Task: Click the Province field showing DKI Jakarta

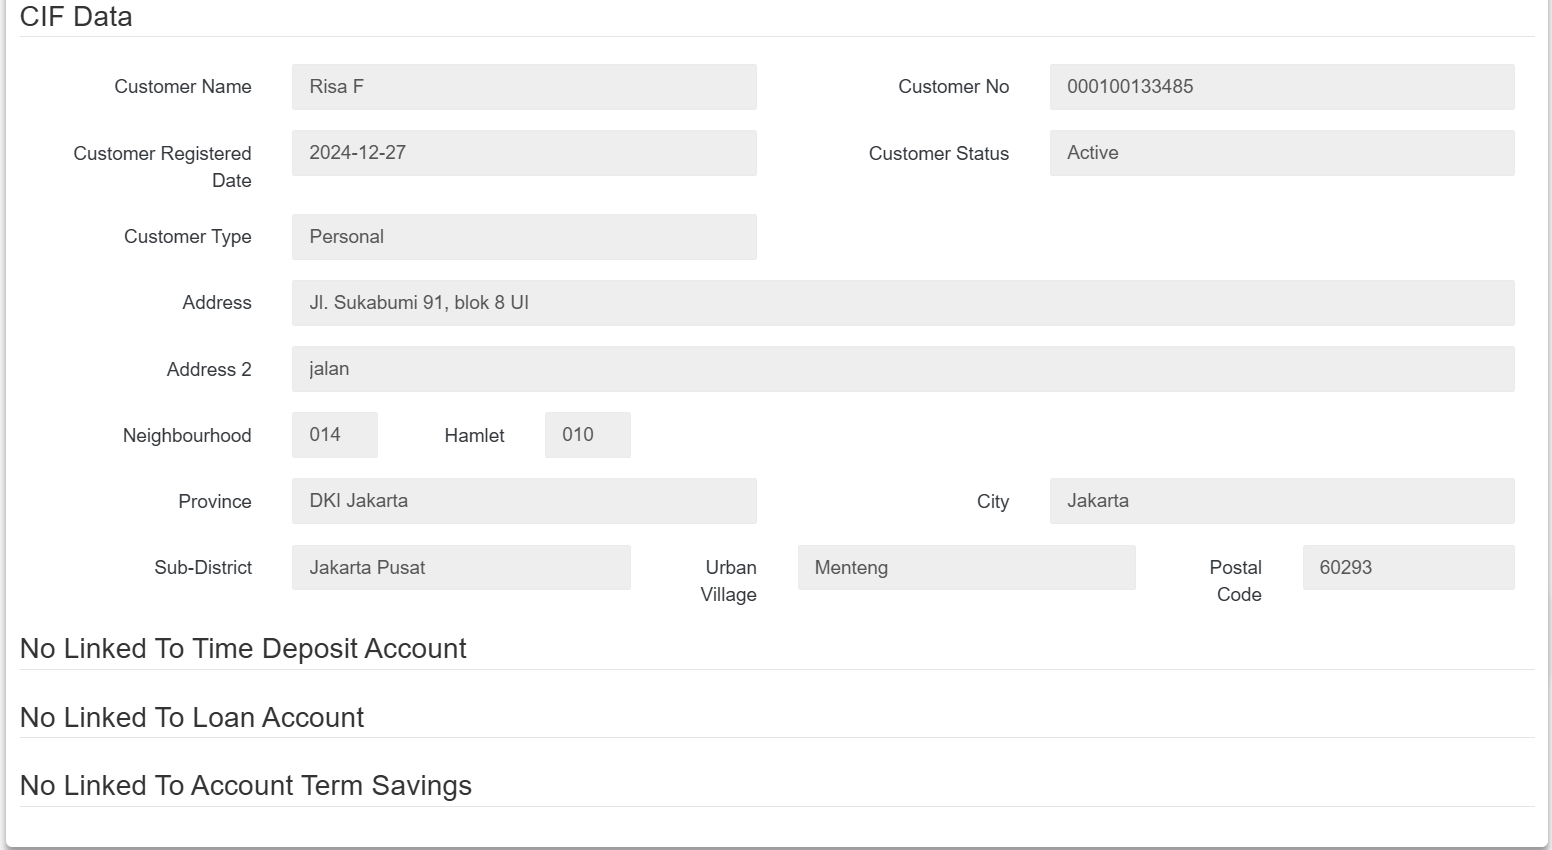Action: (523, 501)
